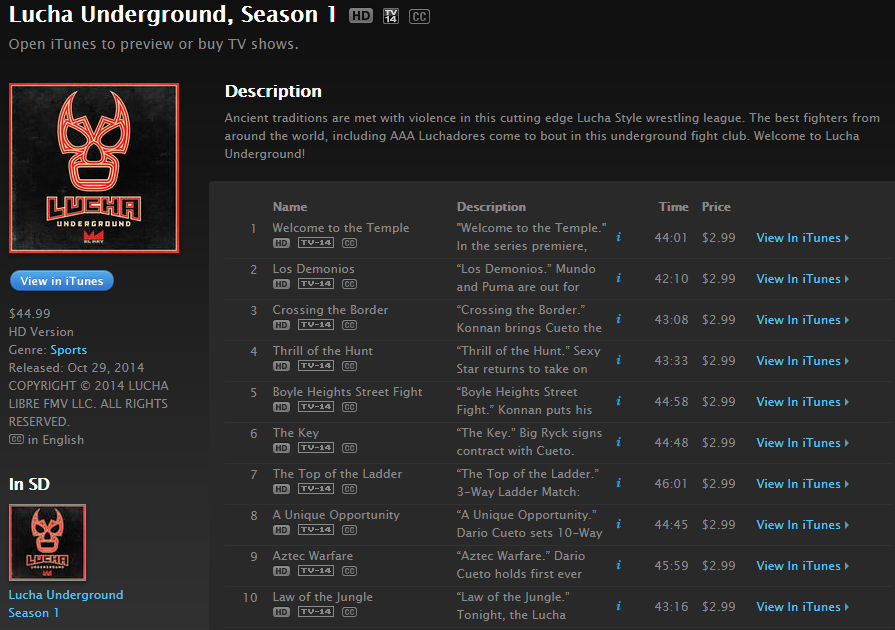
Task: Click info icon for The Key episode
Action: pos(619,442)
